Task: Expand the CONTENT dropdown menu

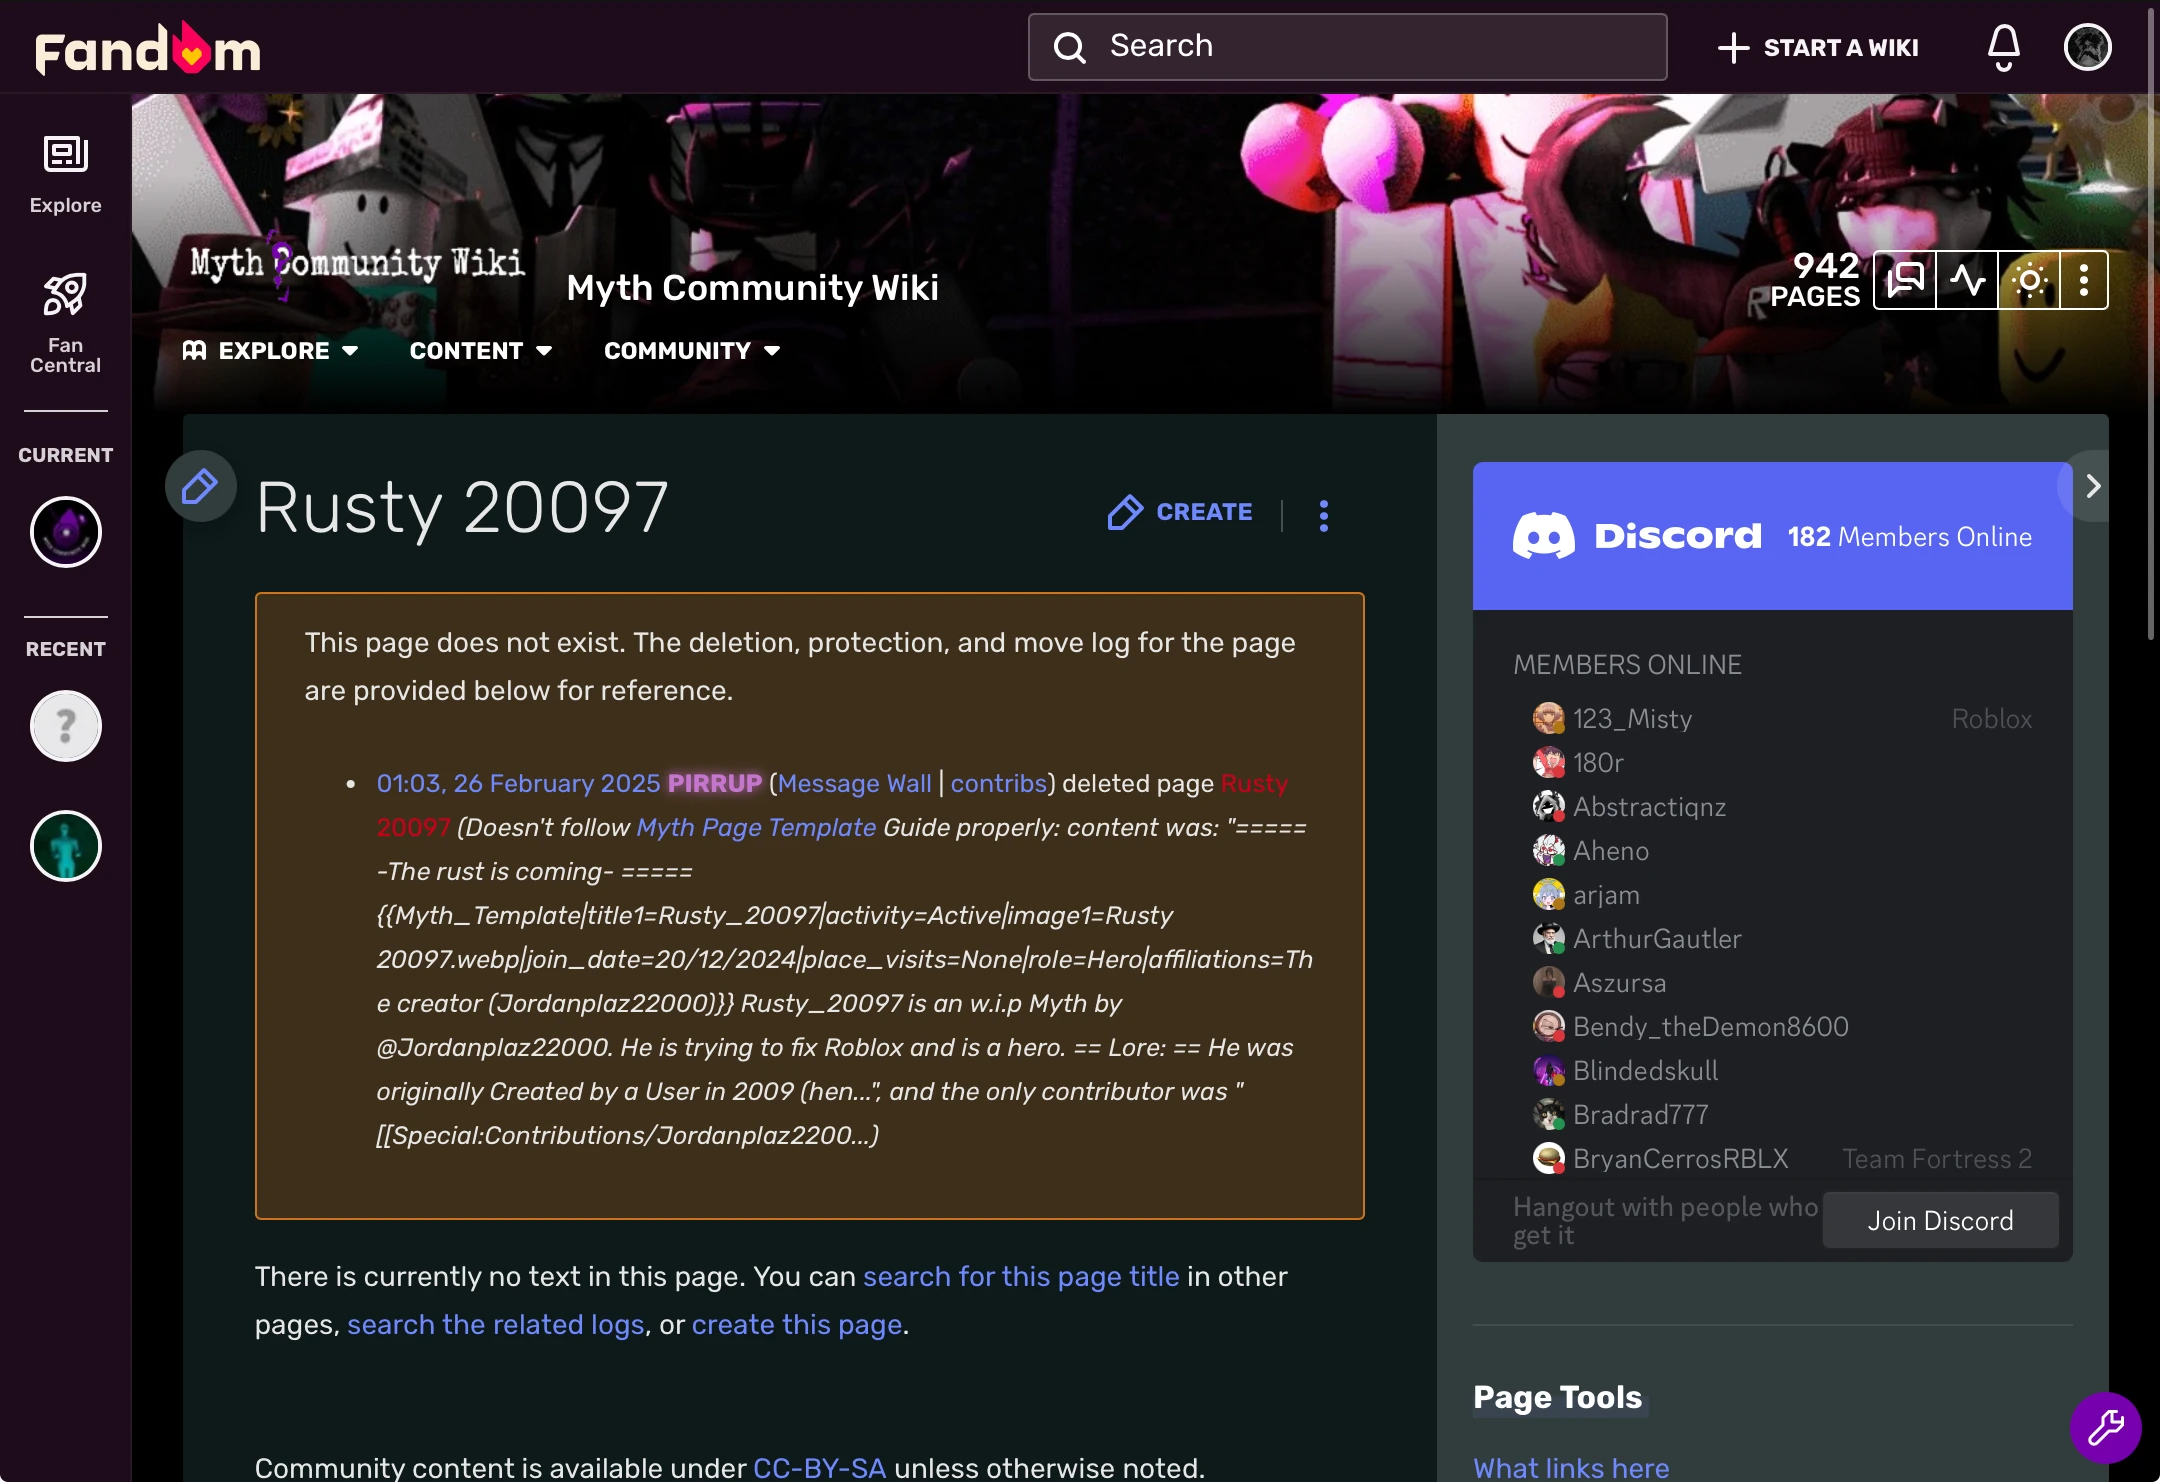Action: click(x=481, y=351)
